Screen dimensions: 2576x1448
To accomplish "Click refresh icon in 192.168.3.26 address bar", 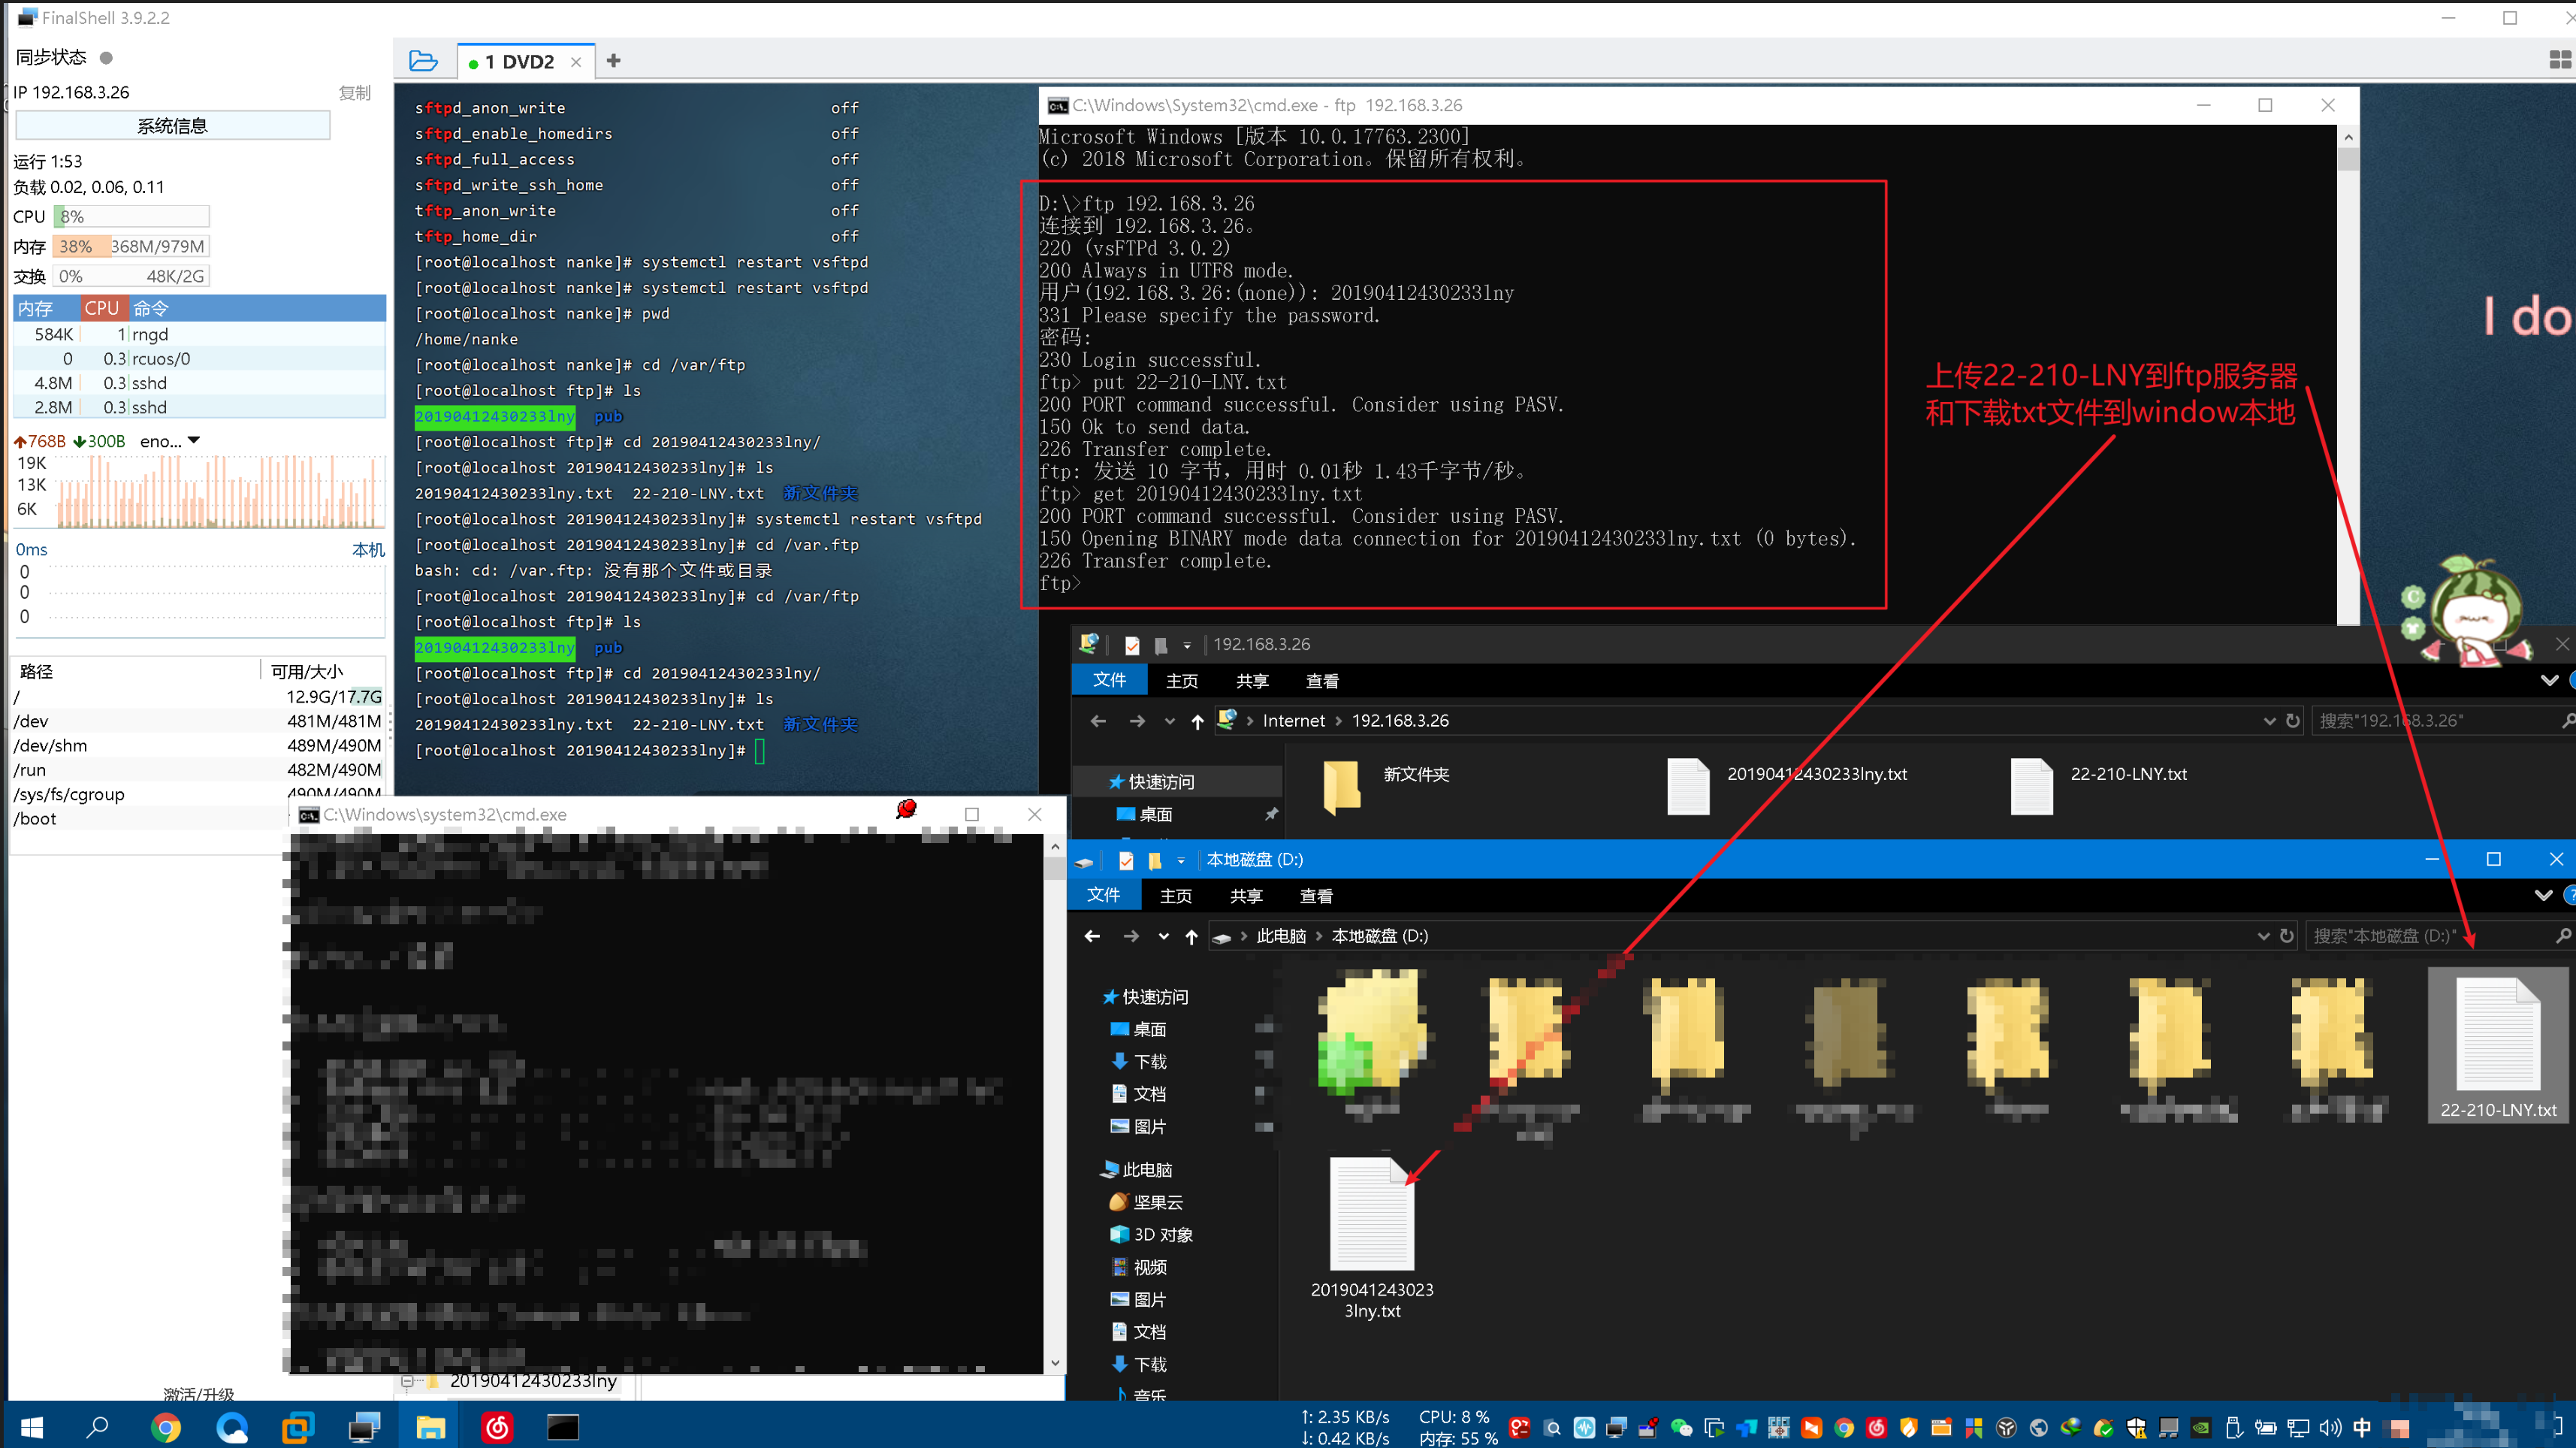I will point(2293,721).
